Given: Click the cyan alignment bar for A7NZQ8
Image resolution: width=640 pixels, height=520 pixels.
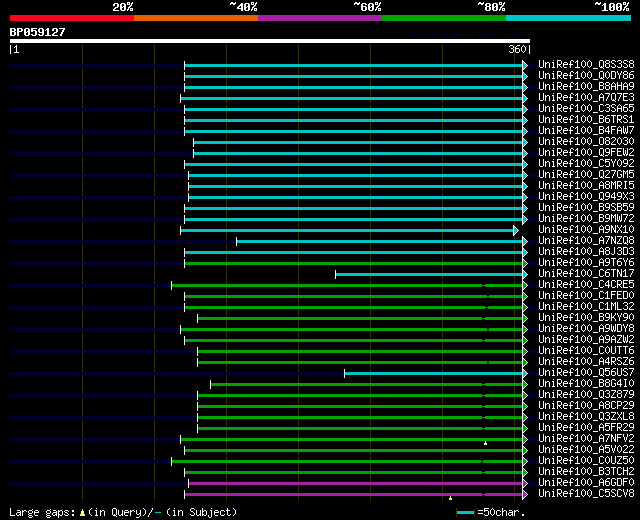Looking at the screenshot, I should [x=382, y=241].
